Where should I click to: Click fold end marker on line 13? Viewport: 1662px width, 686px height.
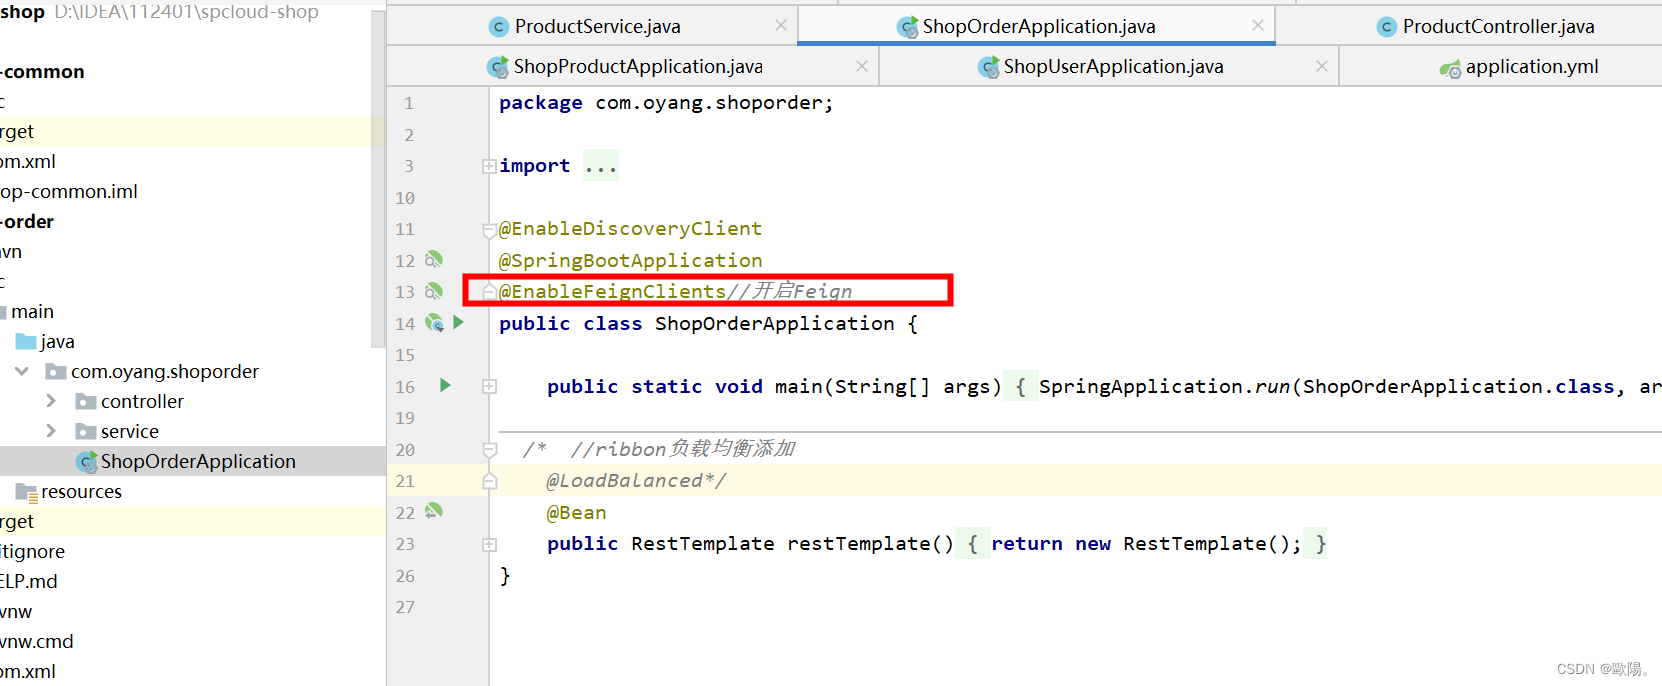pos(490,291)
